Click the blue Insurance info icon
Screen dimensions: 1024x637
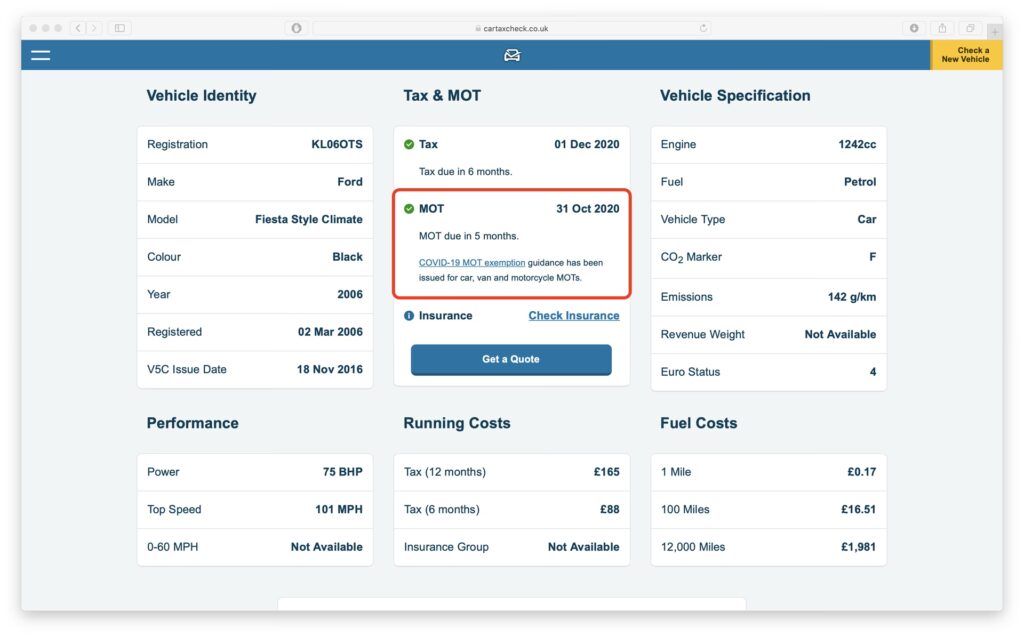tap(409, 316)
